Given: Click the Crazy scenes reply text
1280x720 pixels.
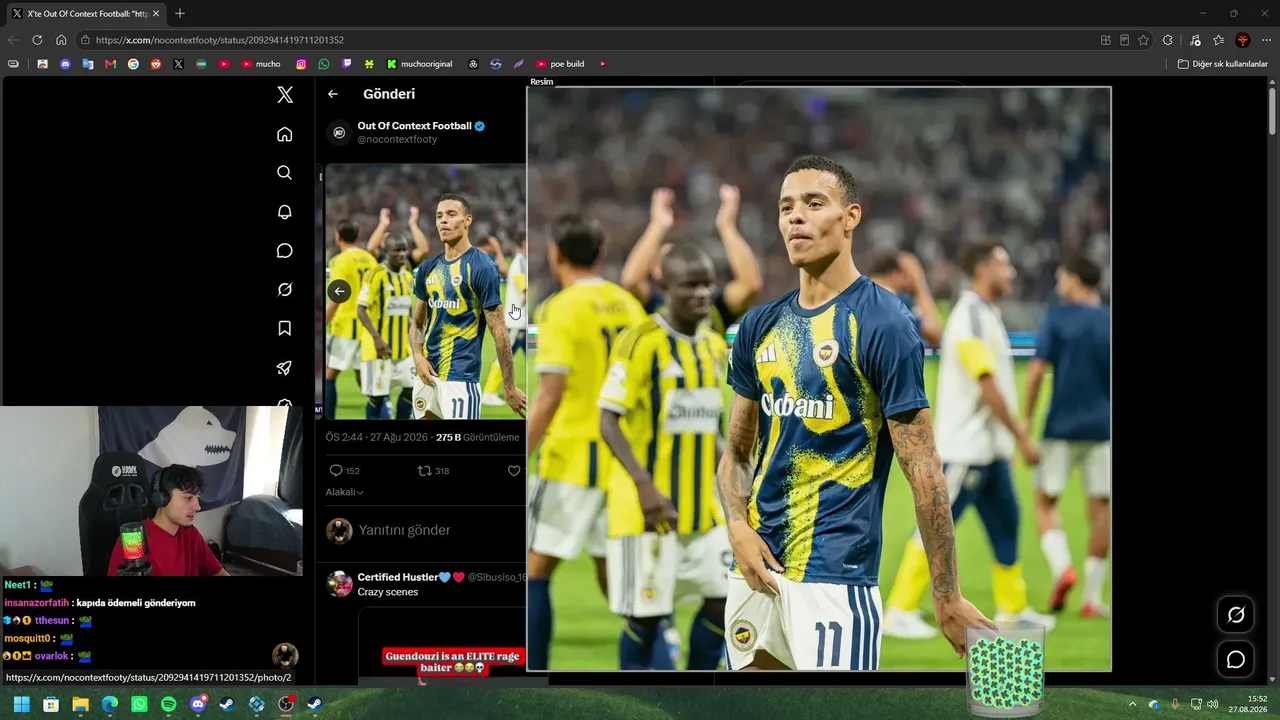Looking at the screenshot, I should click(x=388, y=592).
